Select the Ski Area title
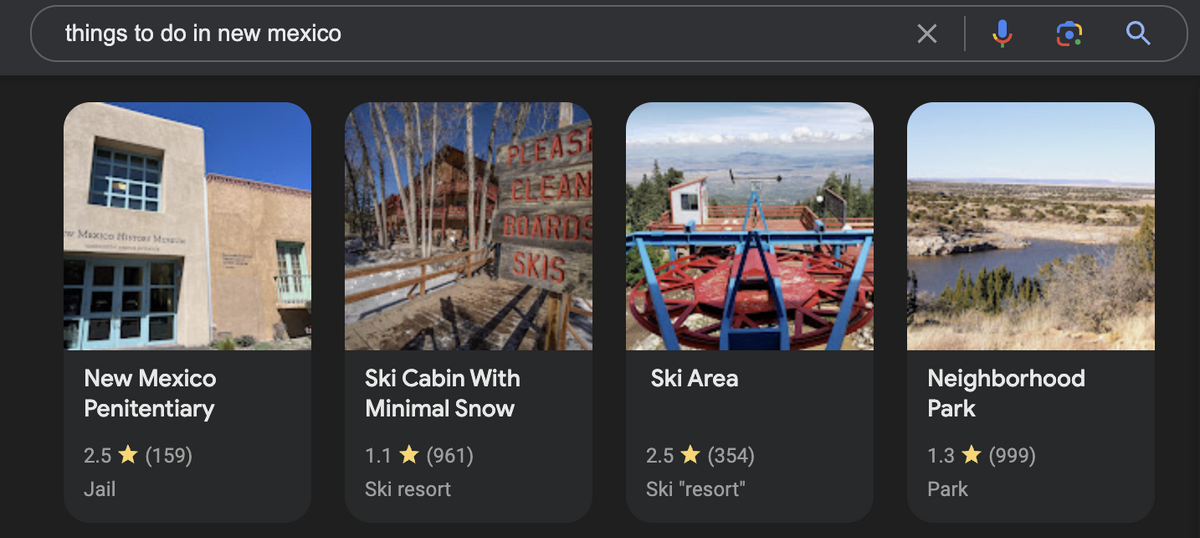Screen dimensions: 1200x538 (x=694, y=378)
